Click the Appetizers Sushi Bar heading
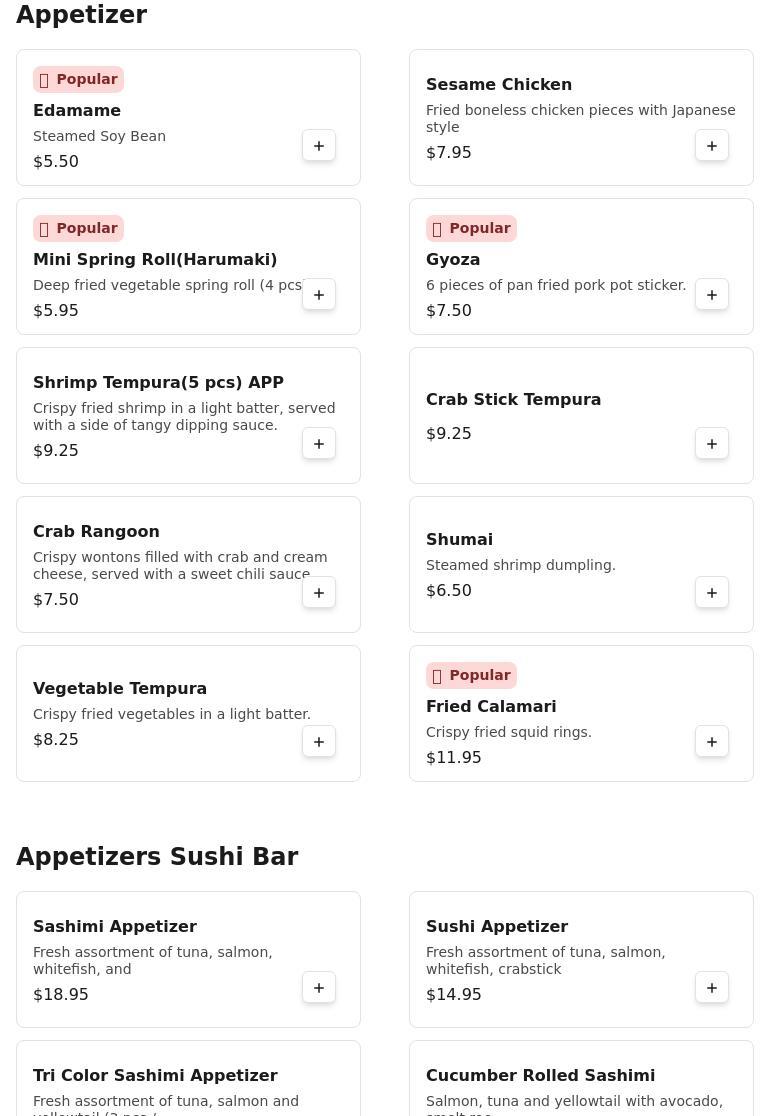The width and height of the screenshot is (770, 1116). click(157, 857)
